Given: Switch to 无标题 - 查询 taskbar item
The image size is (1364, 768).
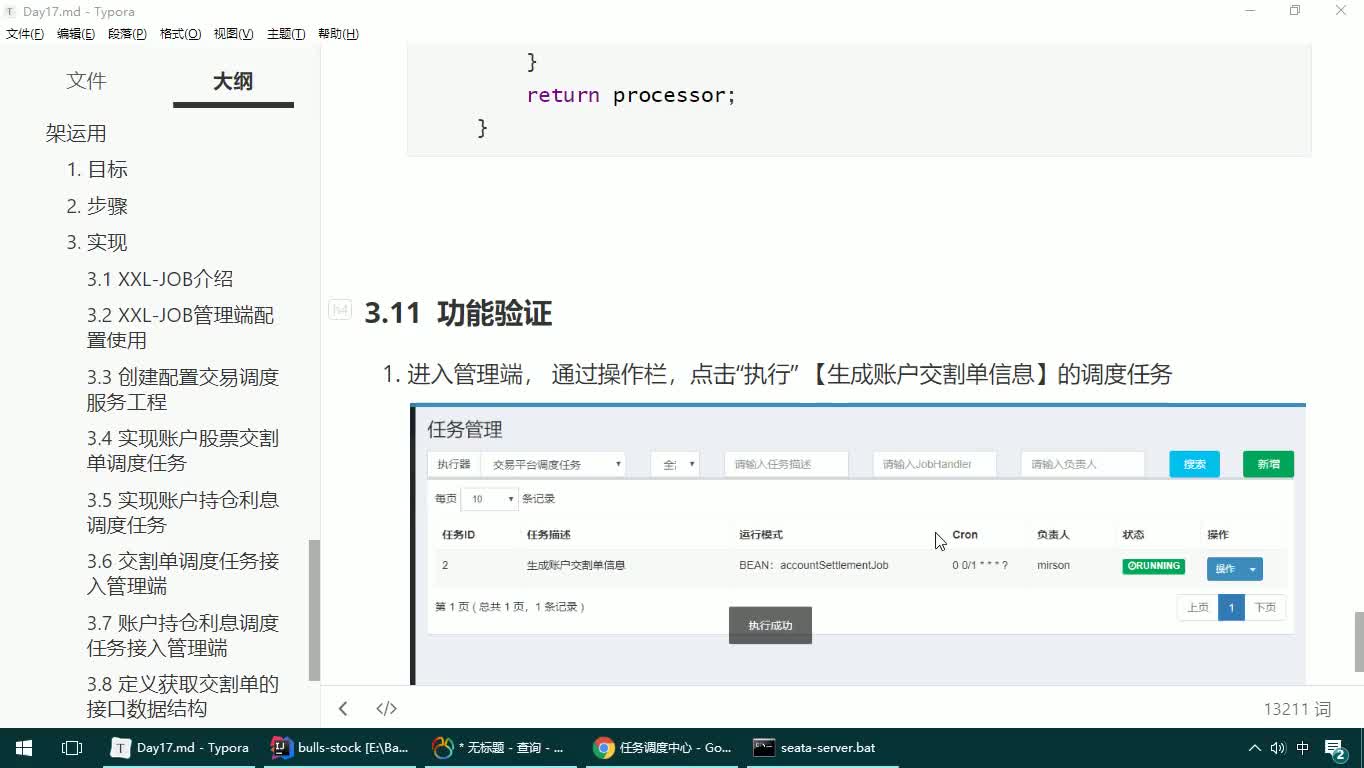Looking at the screenshot, I should pos(501,748).
